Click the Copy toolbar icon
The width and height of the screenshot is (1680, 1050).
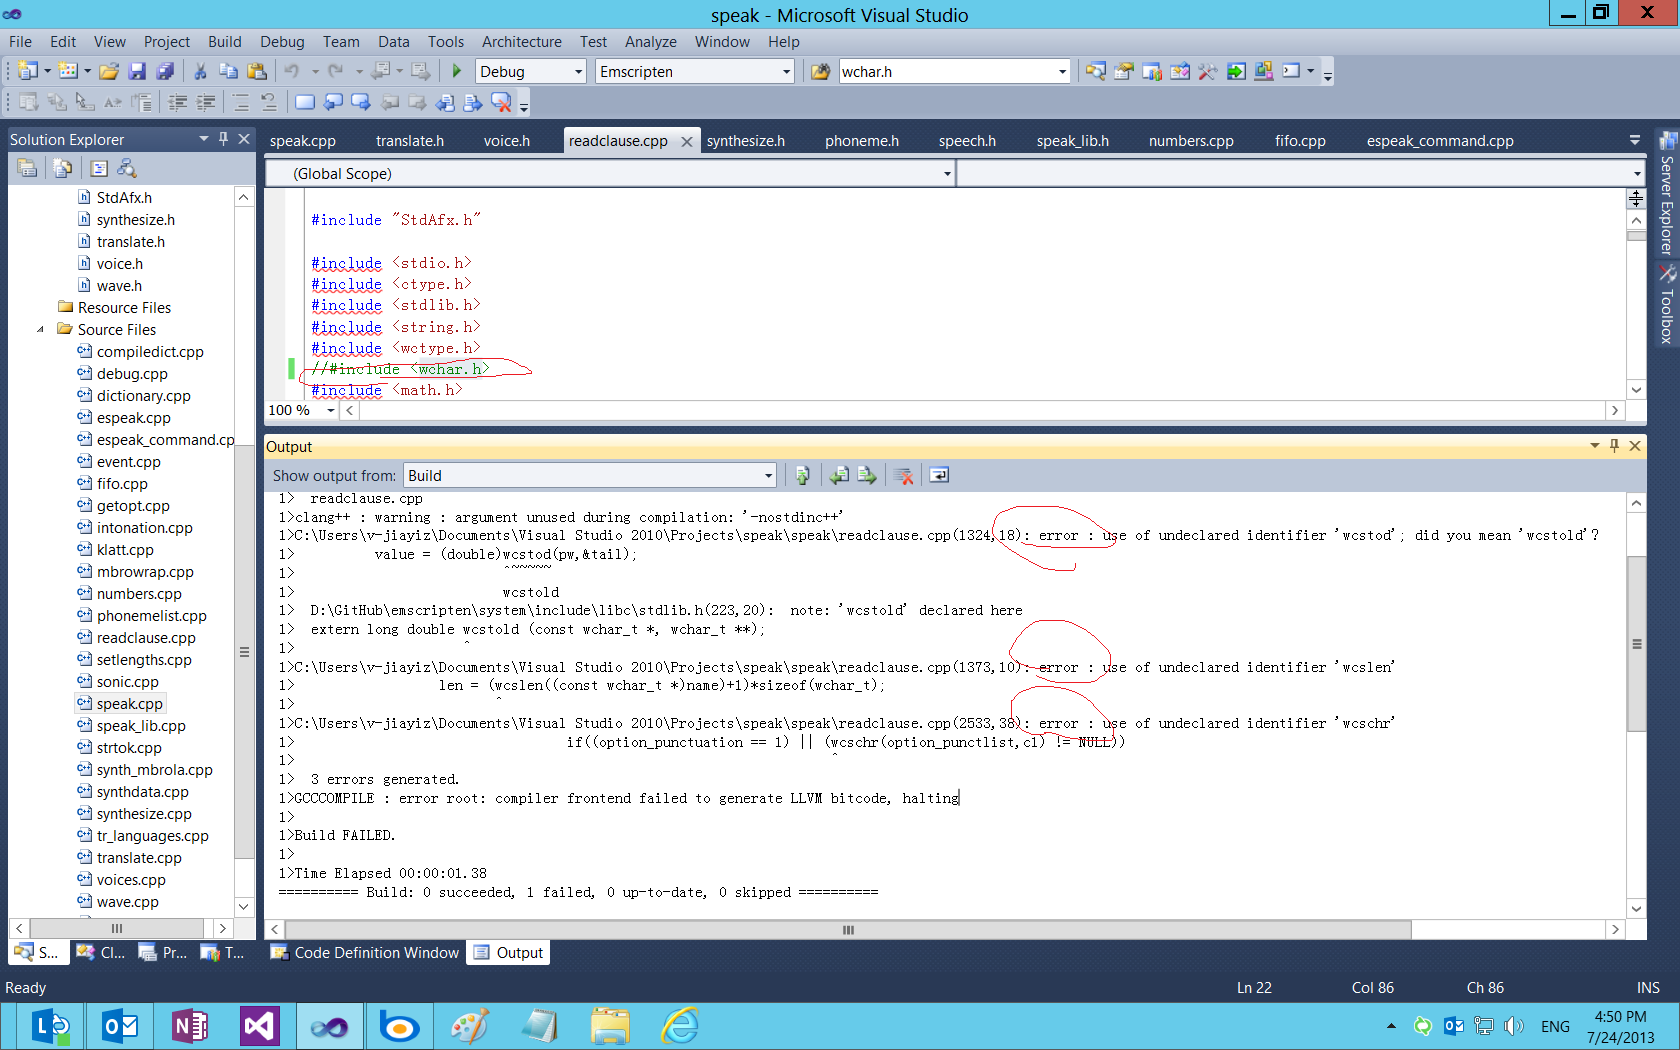[x=228, y=71]
